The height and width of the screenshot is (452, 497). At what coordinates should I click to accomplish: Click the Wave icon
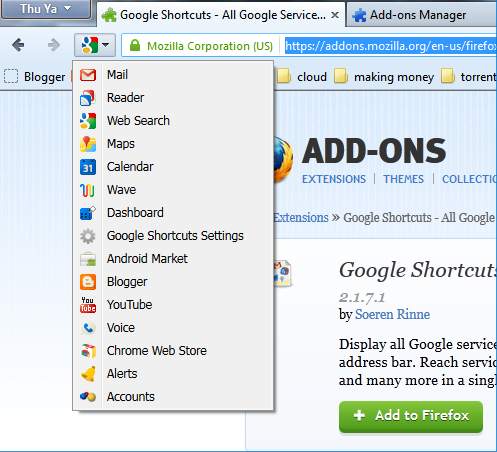(87, 190)
